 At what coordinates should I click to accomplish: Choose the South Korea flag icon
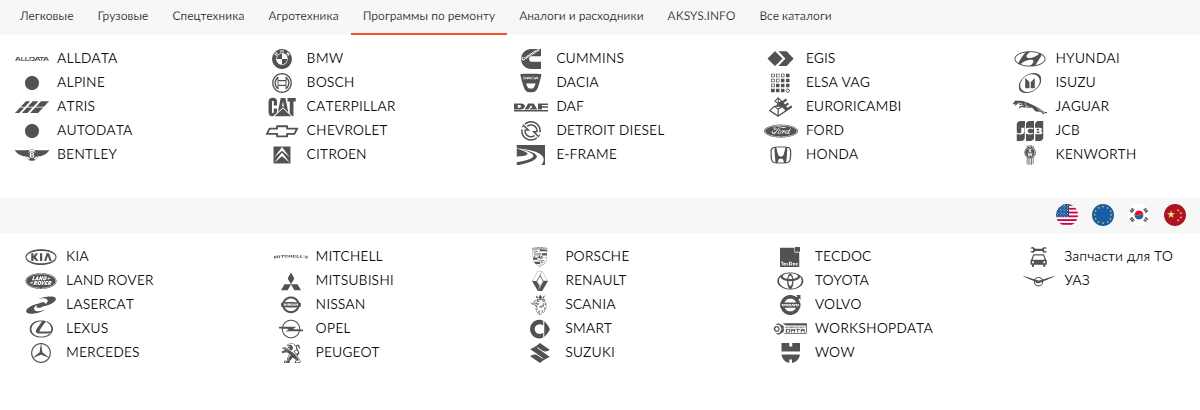point(1139,214)
